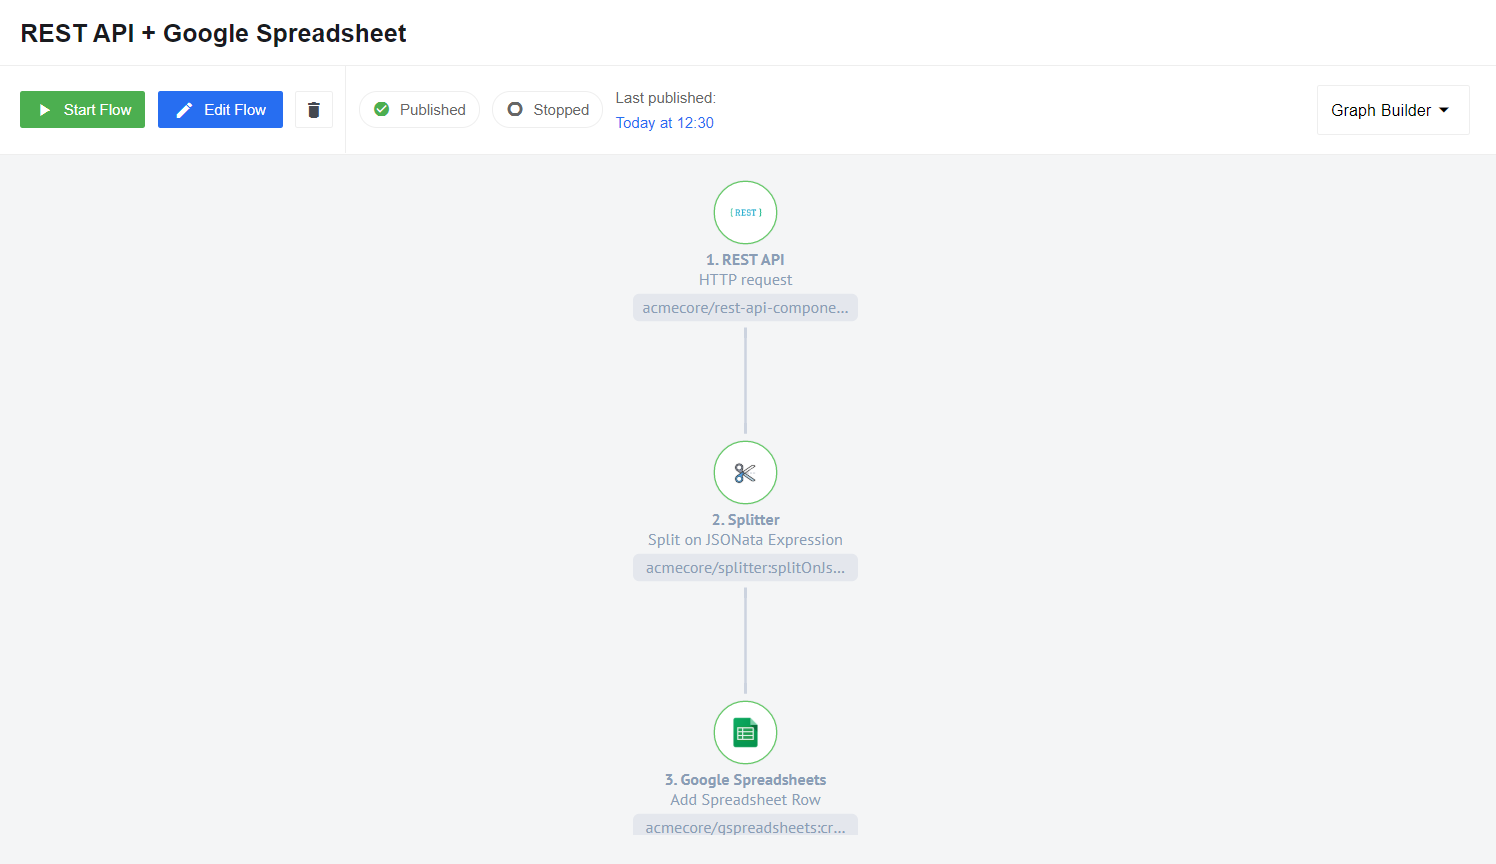
Task: Select the REST API node icon
Action: coord(745,212)
